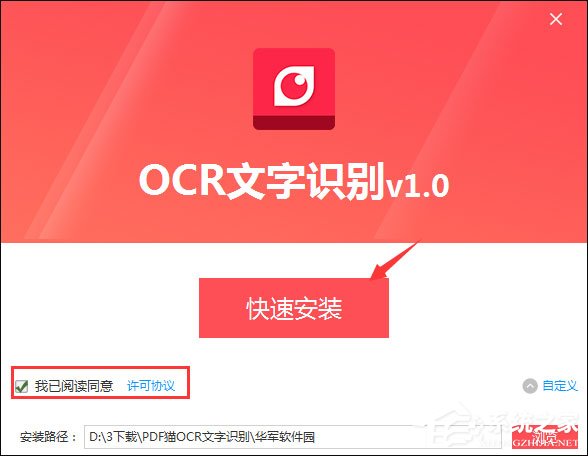Click the white pupil dot in the logo
The width and height of the screenshot is (588, 456).
(300, 80)
